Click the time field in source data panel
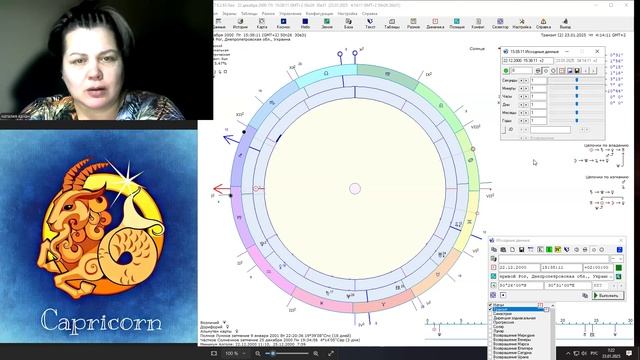 click(x=561, y=267)
